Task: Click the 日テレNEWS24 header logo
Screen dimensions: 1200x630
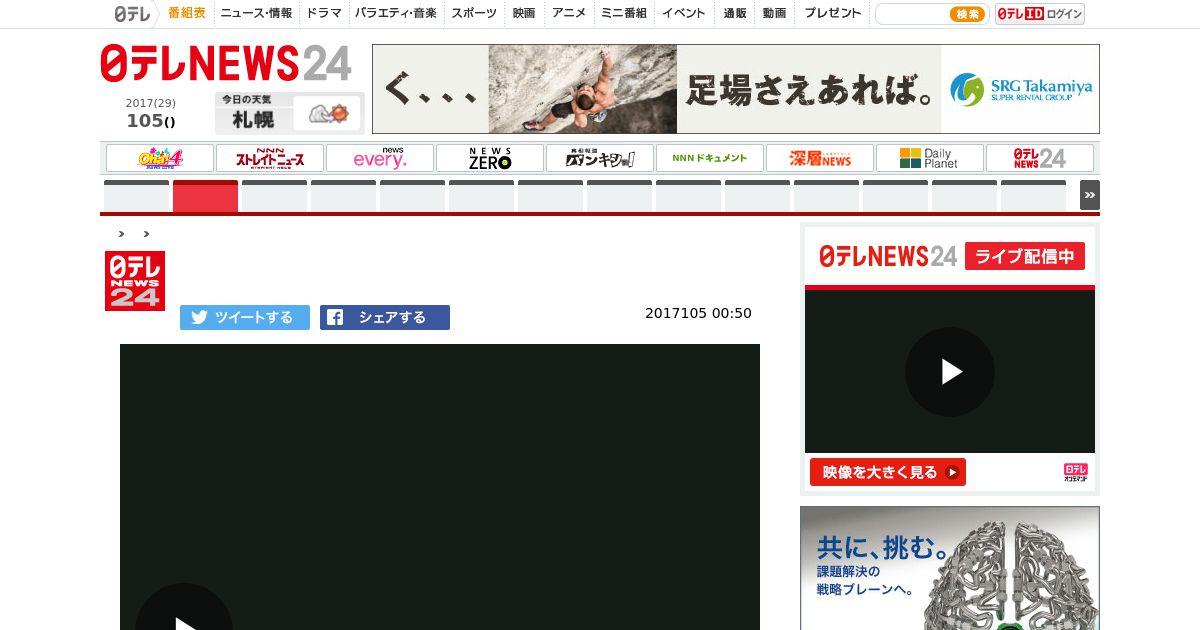Action: click(226, 64)
